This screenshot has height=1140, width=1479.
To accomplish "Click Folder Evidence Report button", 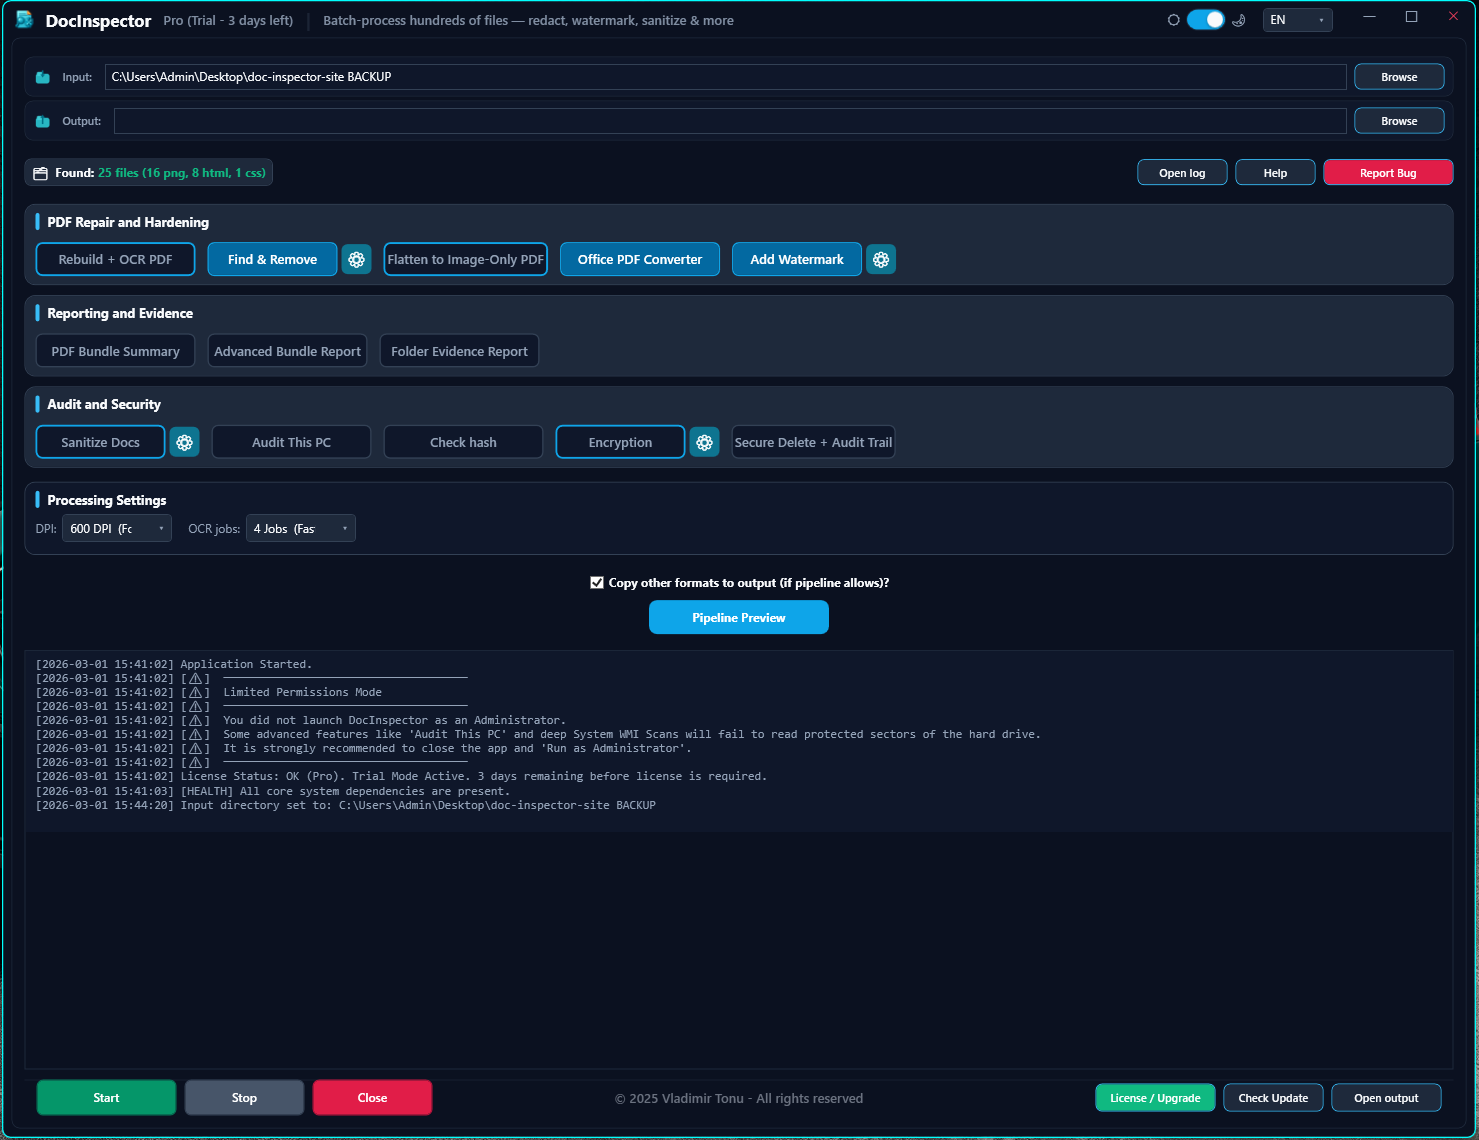I will click(x=459, y=351).
